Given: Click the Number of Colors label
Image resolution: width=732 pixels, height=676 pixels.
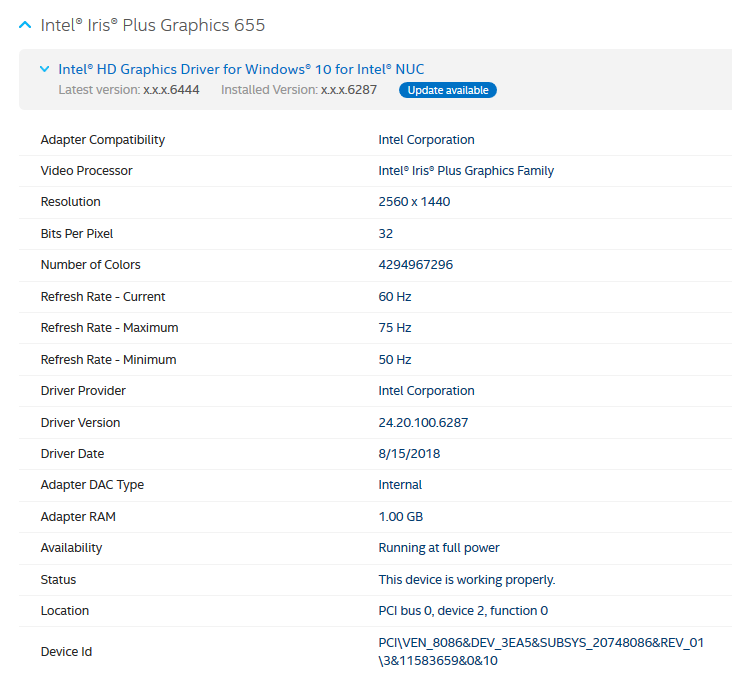Looking at the screenshot, I should click(x=91, y=265).
